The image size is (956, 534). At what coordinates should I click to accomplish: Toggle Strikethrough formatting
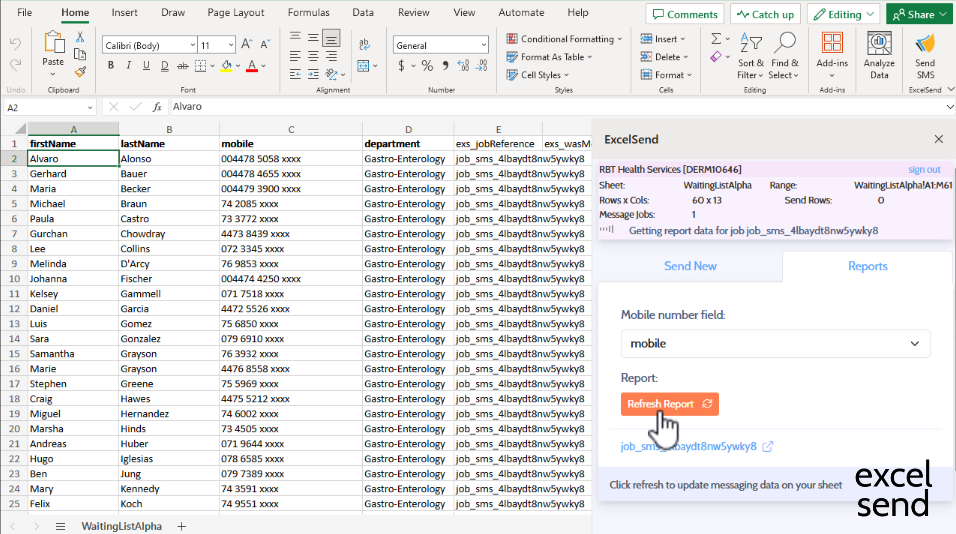click(182, 66)
